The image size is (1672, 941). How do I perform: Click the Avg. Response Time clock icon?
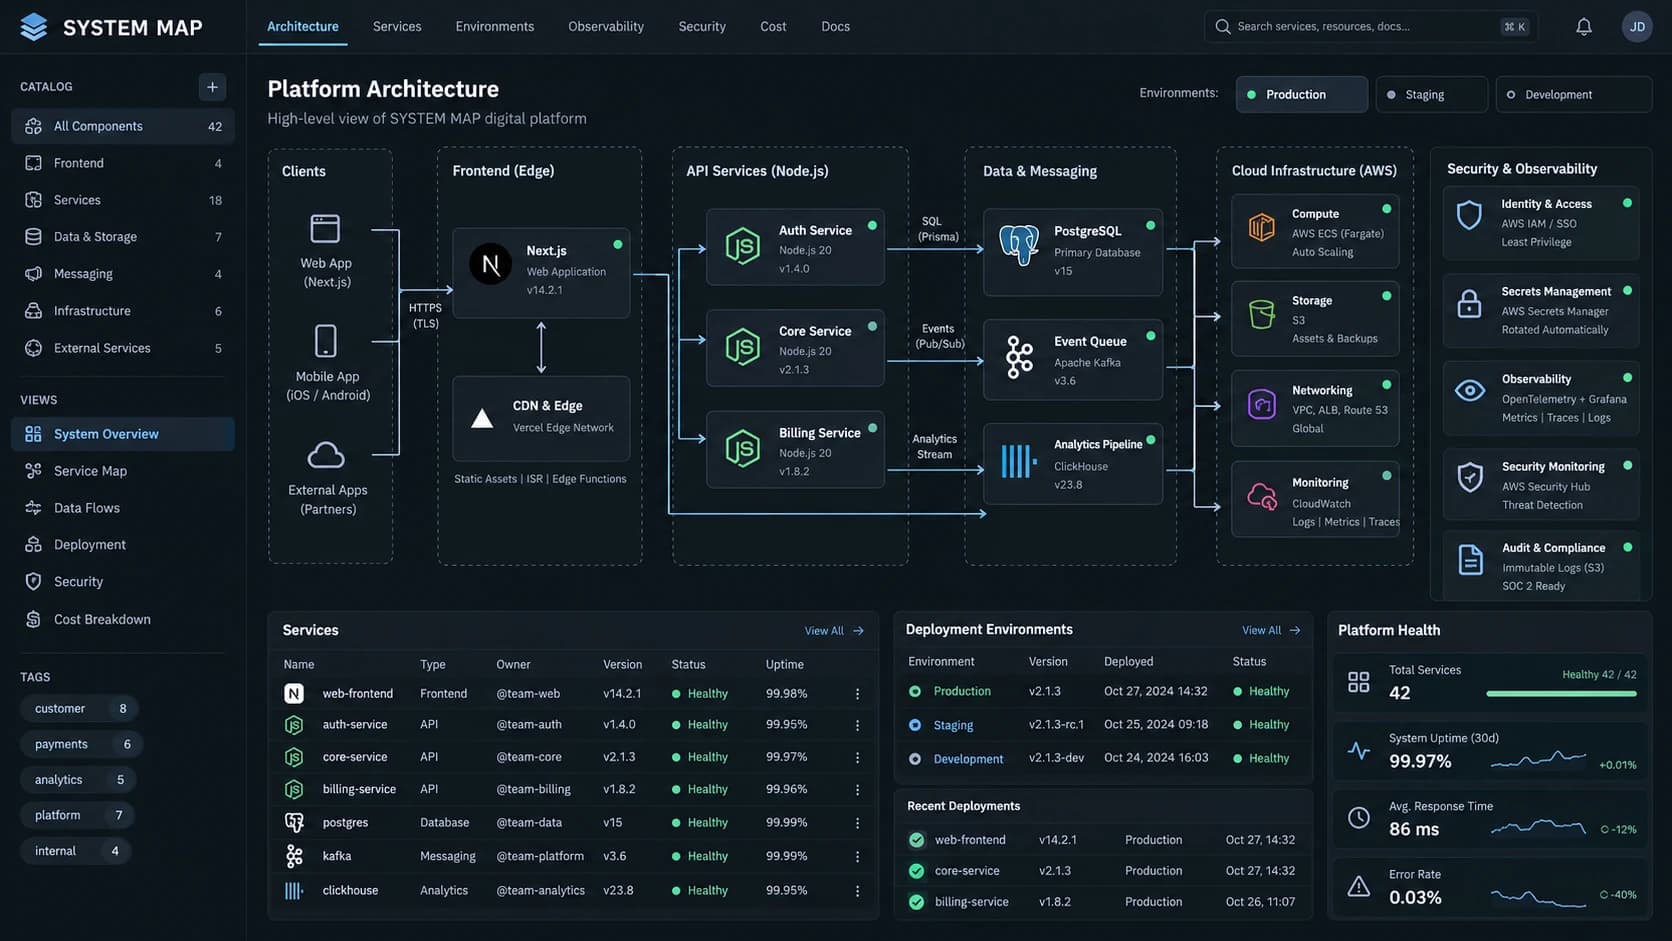[1358, 818]
